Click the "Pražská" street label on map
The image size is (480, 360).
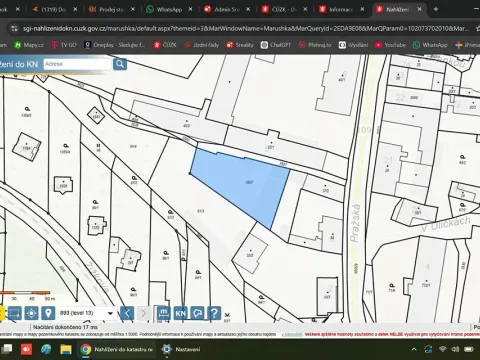[x=355, y=223]
